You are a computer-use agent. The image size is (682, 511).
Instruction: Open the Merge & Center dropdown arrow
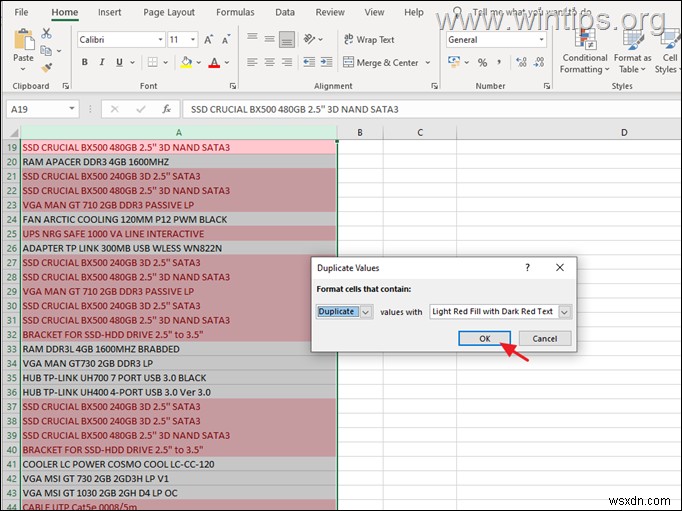(x=428, y=63)
